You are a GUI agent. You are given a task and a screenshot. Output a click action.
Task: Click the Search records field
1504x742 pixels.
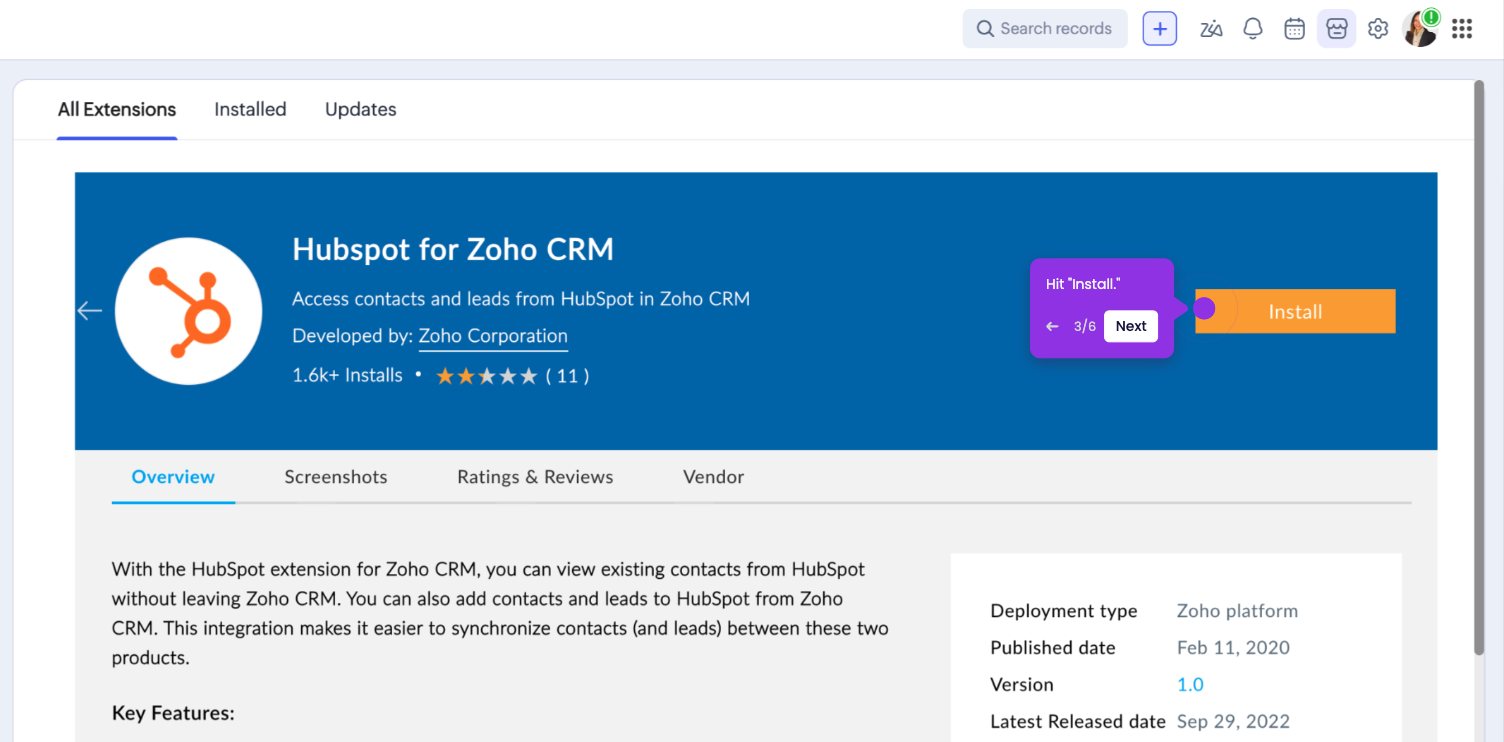click(1045, 29)
